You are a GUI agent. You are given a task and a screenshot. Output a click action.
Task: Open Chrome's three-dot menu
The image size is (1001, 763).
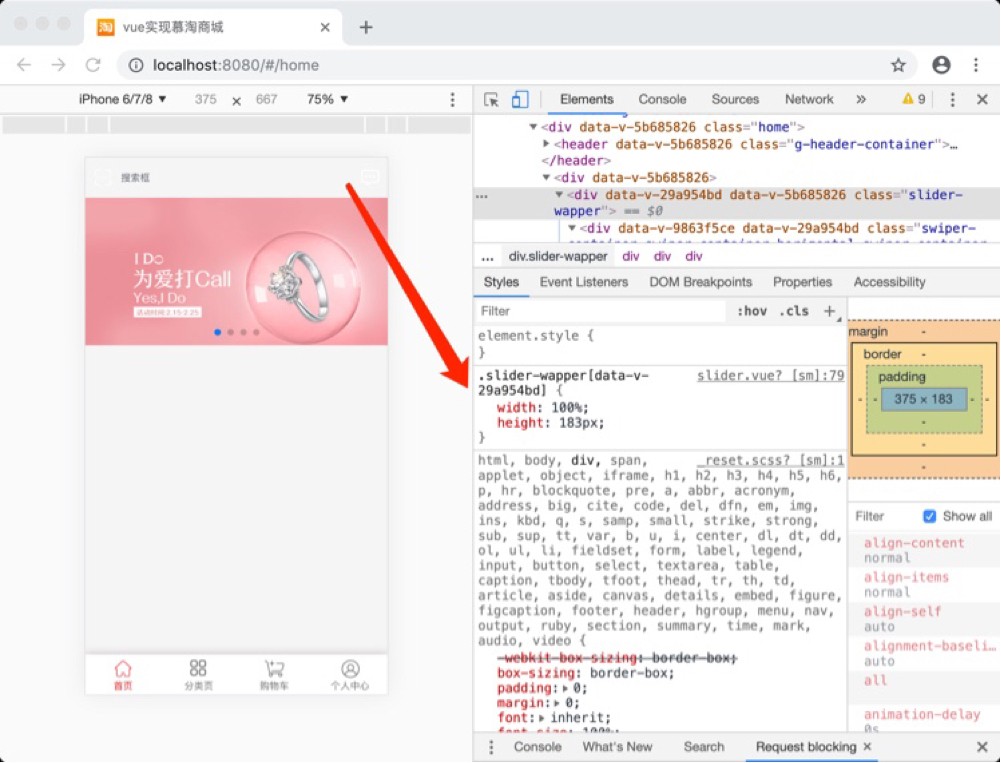pyautogui.click(x=976, y=65)
